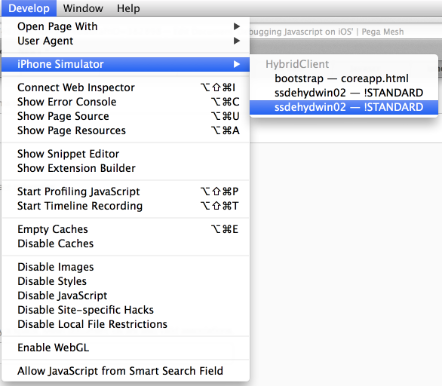Select Show Page Source
442x386 pixels.
click(126, 116)
